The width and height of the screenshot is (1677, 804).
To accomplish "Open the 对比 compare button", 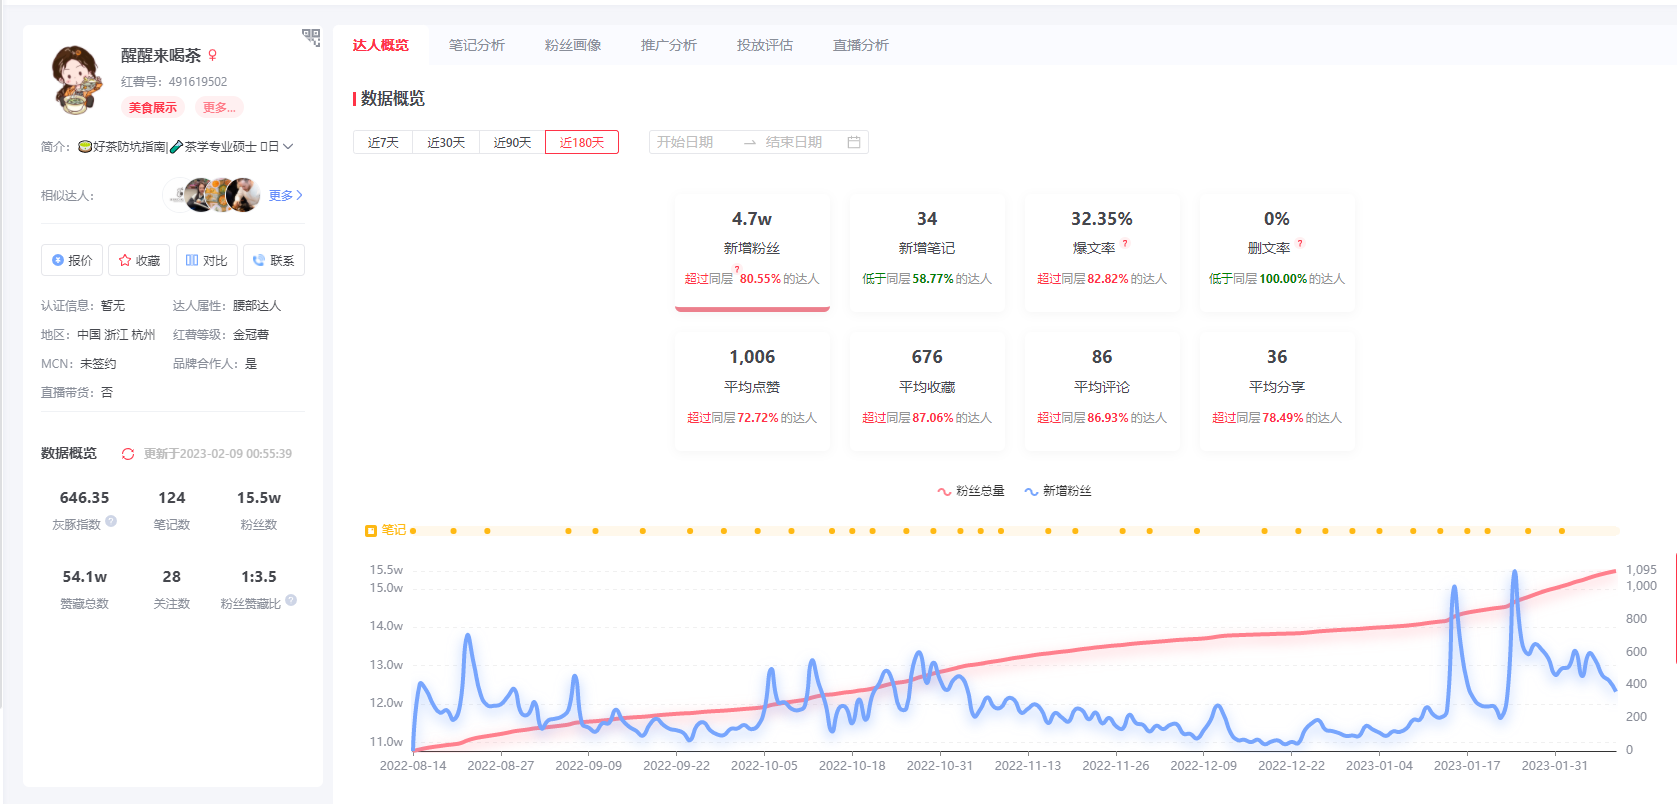I will pos(207,260).
